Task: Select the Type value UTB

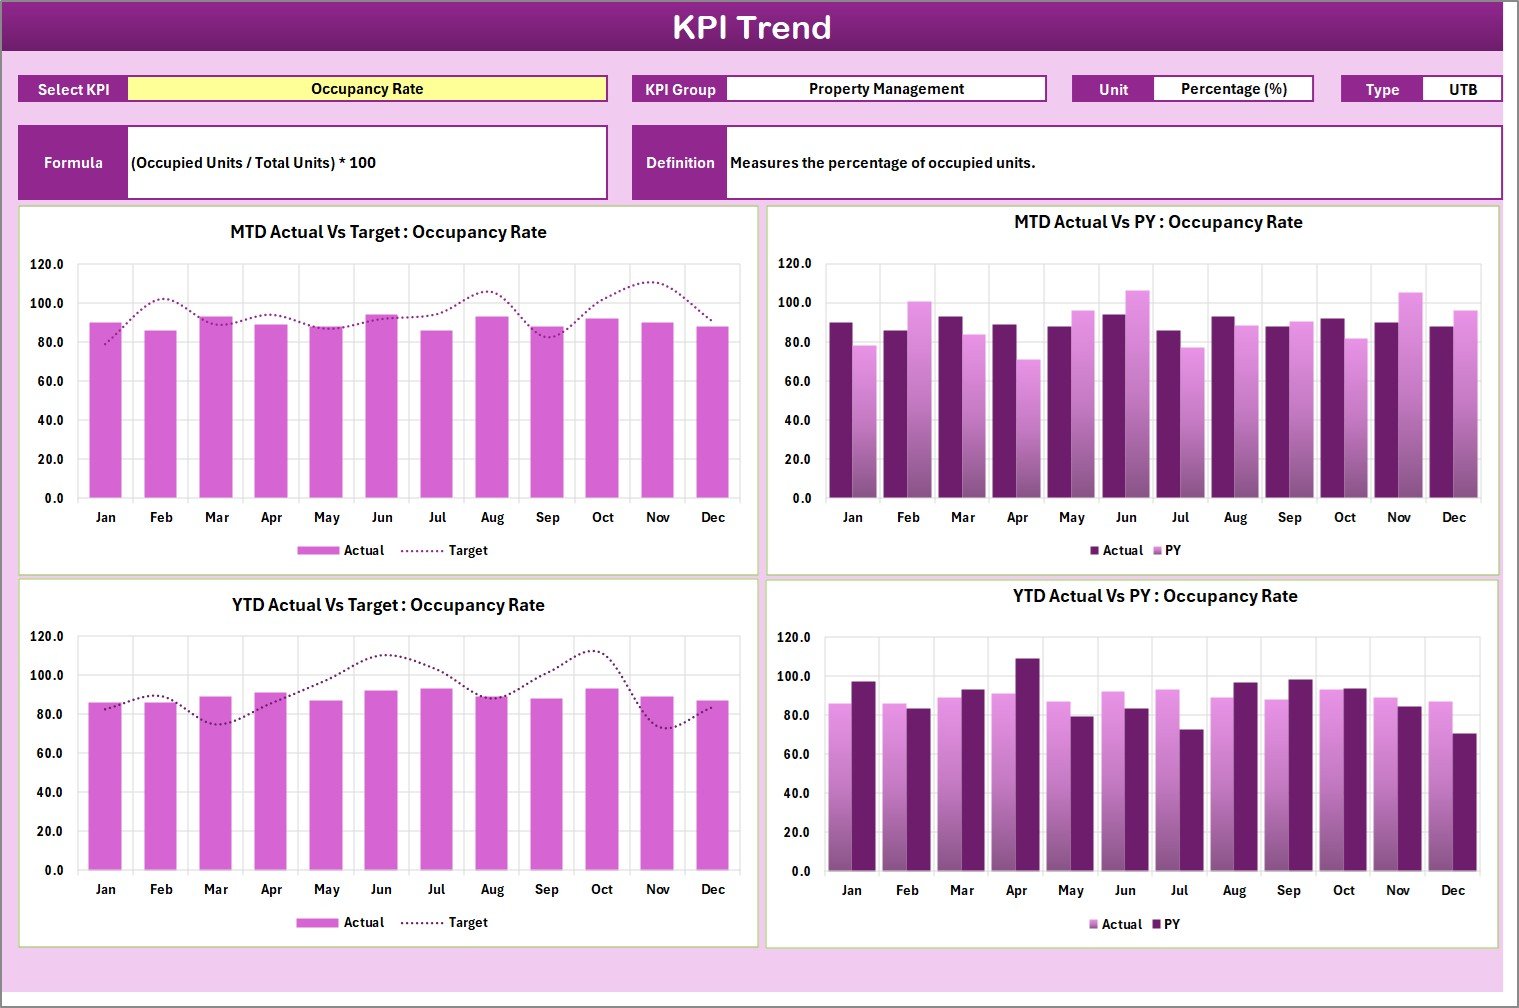Action: tap(1462, 88)
